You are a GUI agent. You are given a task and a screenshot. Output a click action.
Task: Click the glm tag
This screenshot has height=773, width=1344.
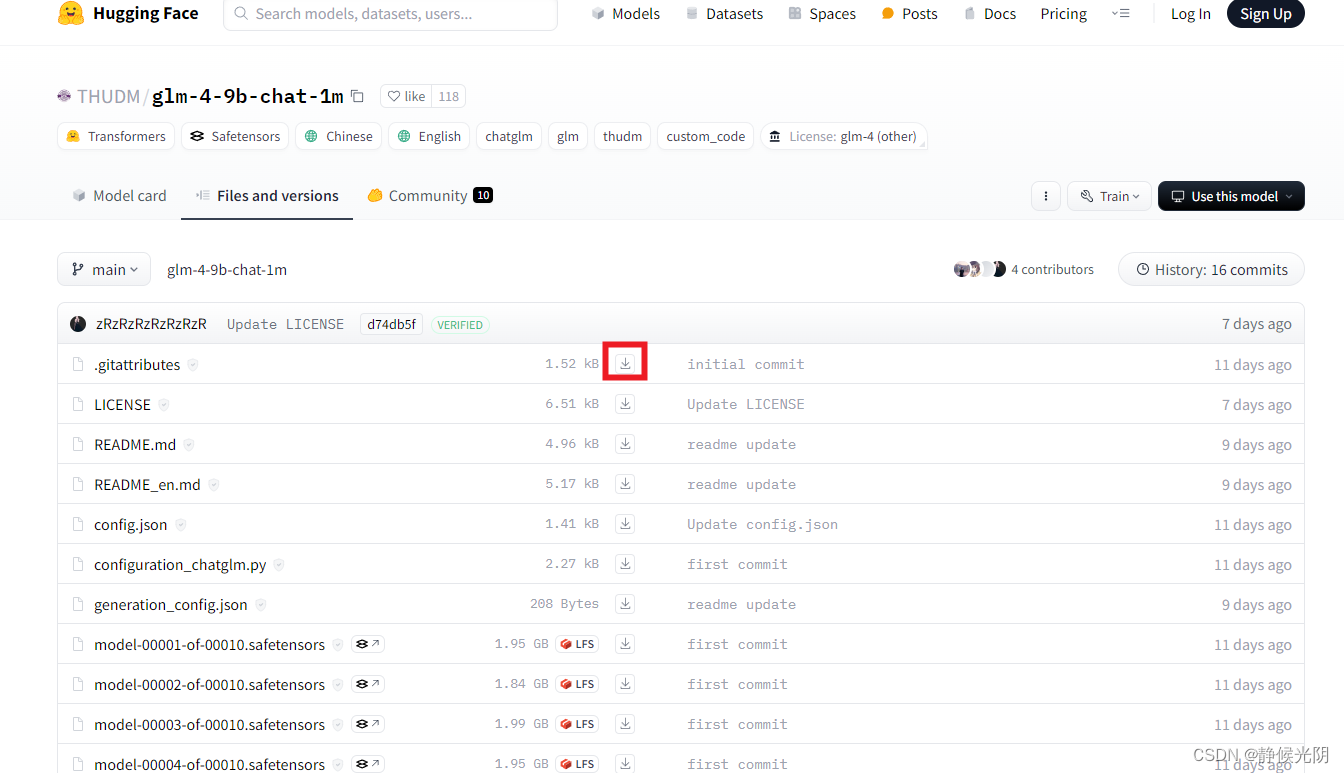tap(568, 136)
